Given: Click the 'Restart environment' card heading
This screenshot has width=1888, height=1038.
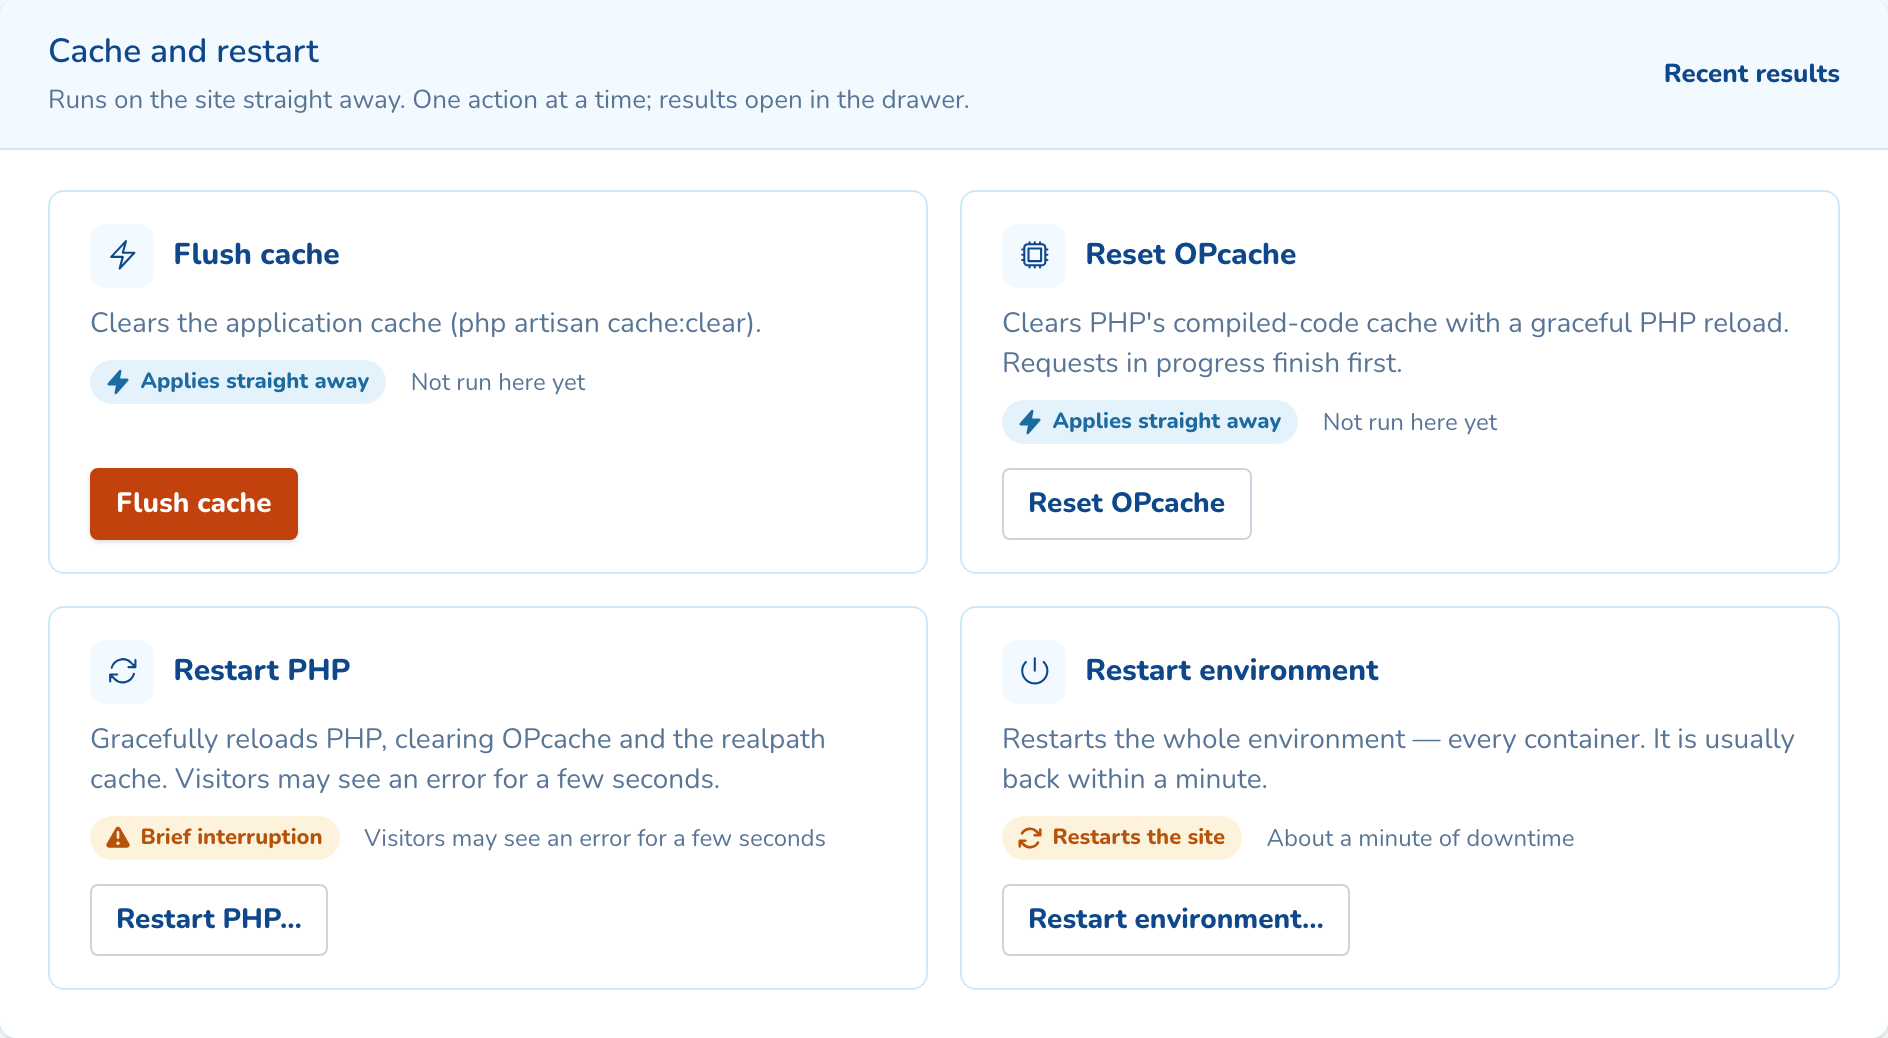Looking at the screenshot, I should pos(1232,670).
